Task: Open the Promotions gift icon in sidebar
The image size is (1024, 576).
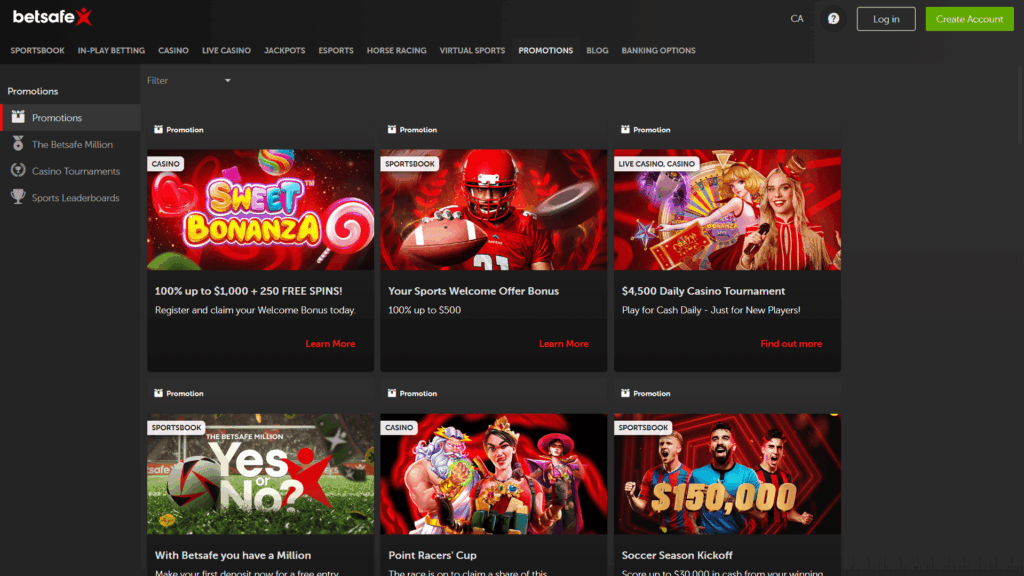Action: [x=18, y=117]
